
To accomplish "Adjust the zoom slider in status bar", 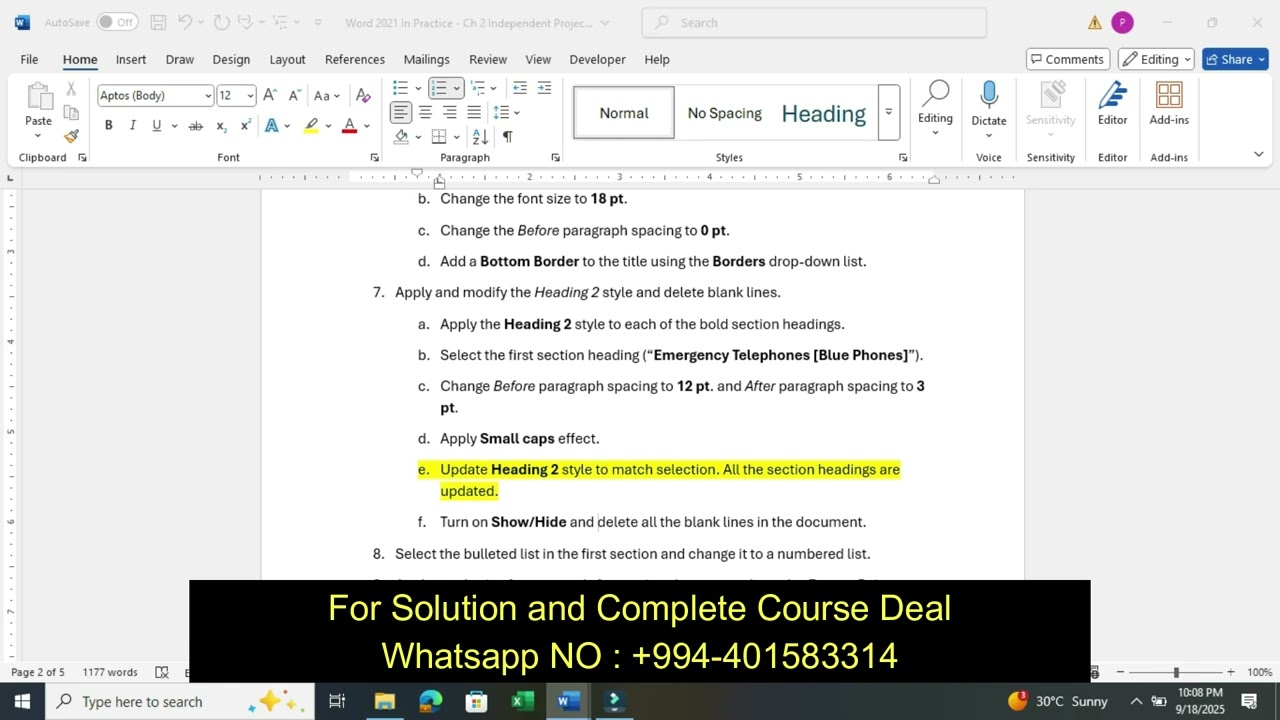I will coord(1176,673).
